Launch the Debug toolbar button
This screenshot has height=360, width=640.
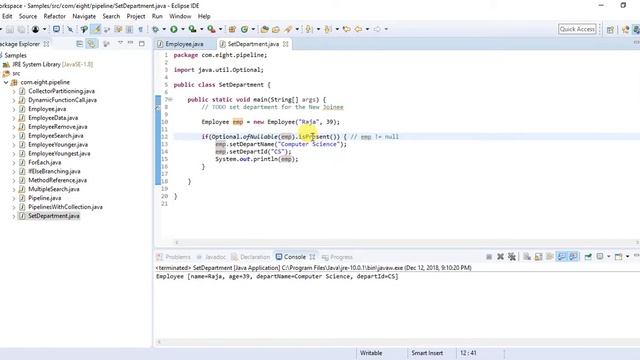[x=155, y=29]
